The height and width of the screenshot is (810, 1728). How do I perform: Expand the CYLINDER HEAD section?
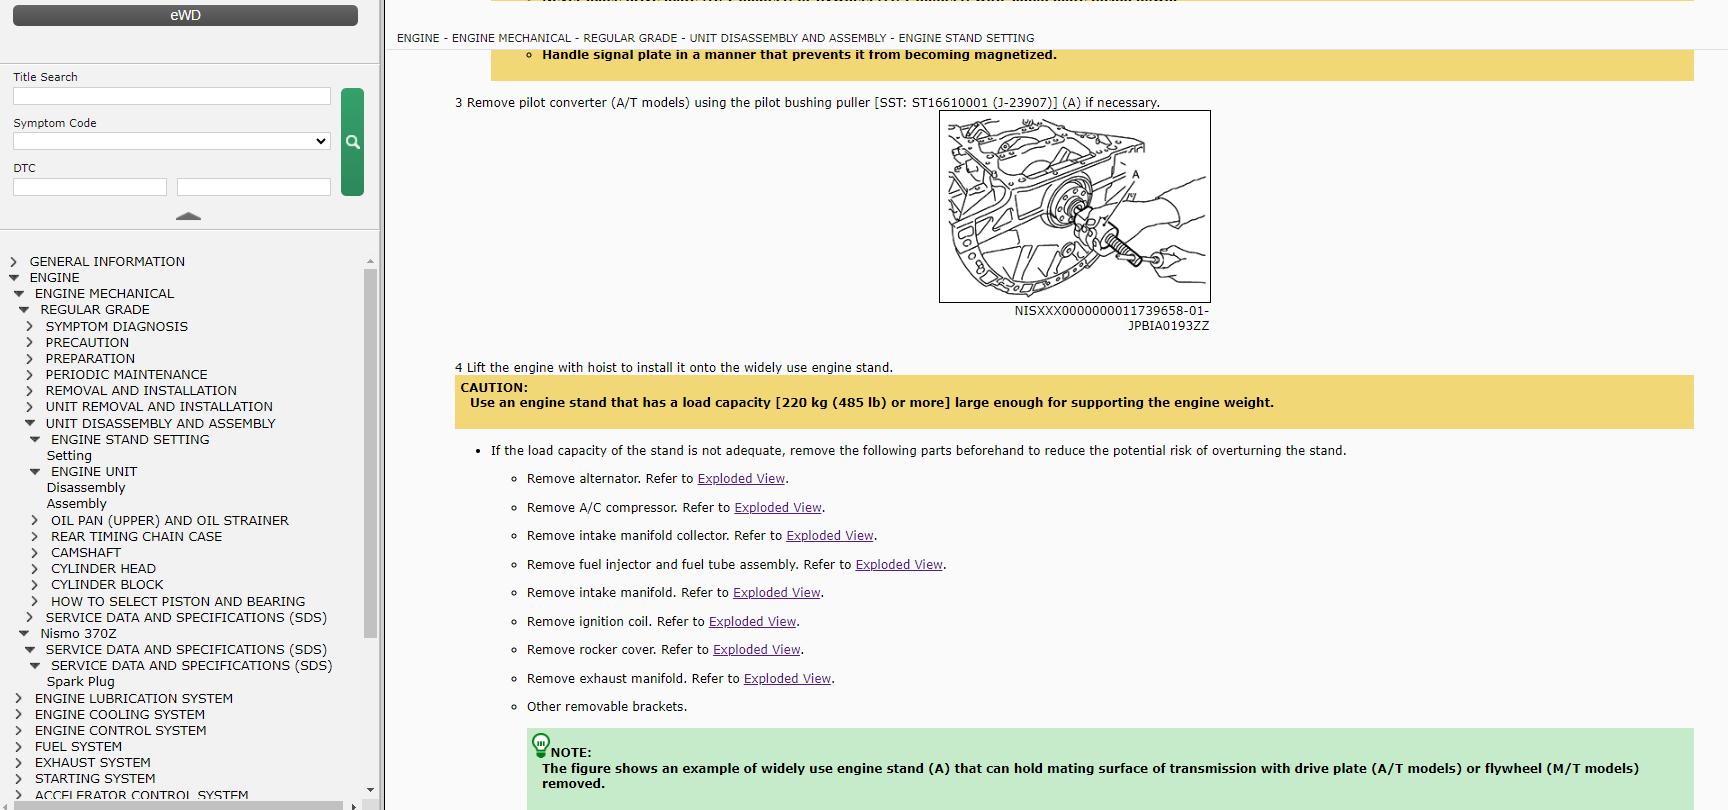(x=35, y=569)
